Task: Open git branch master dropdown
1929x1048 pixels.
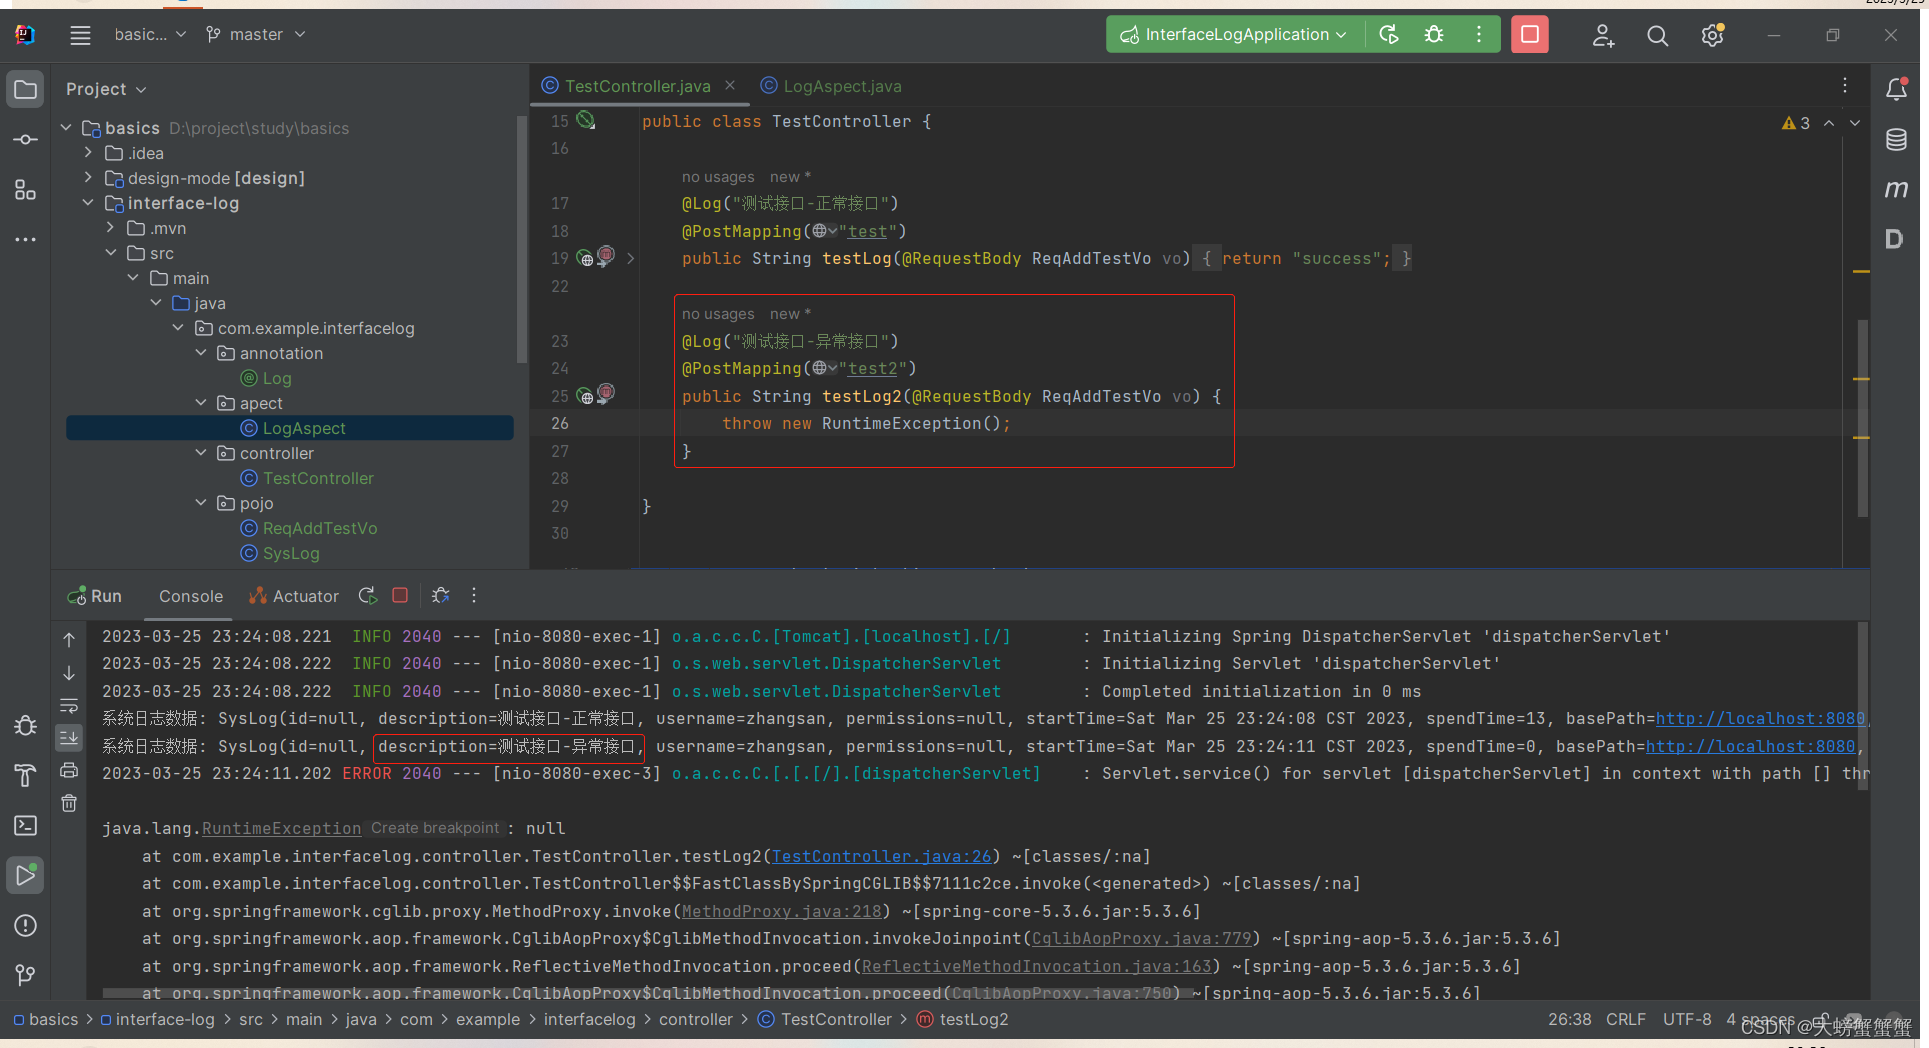Action: pos(256,35)
